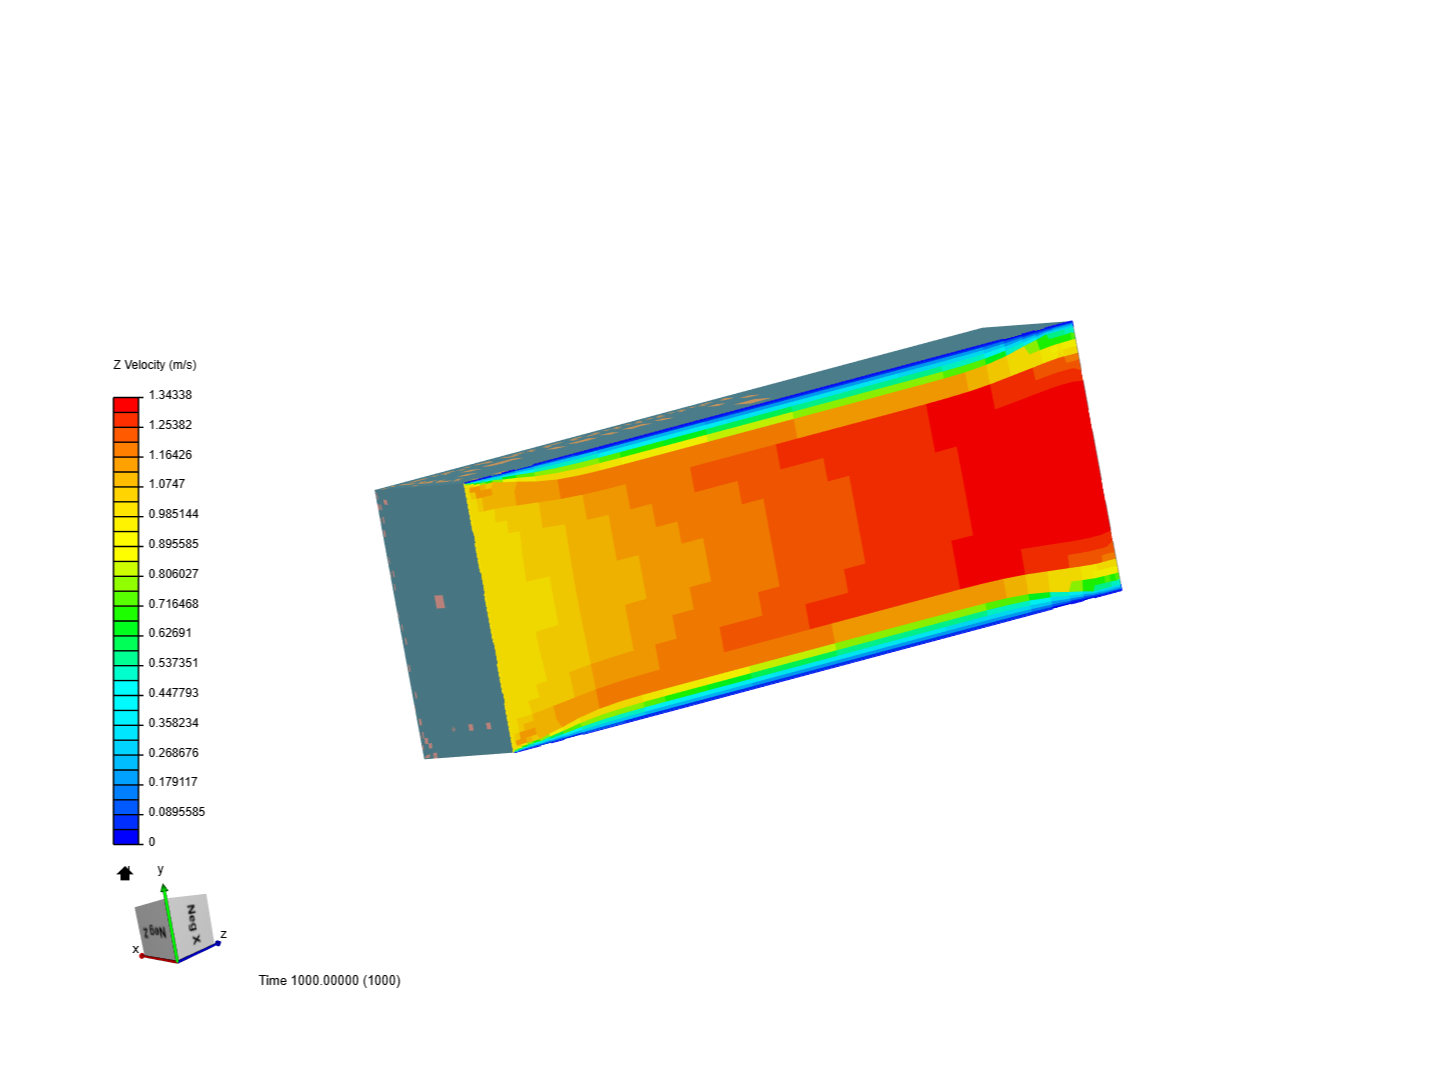This screenshot has width=1440, height=1080.
Task: Click the 'Time 1000.00000 (1000)' label
Action: click(x=330, y=980)
